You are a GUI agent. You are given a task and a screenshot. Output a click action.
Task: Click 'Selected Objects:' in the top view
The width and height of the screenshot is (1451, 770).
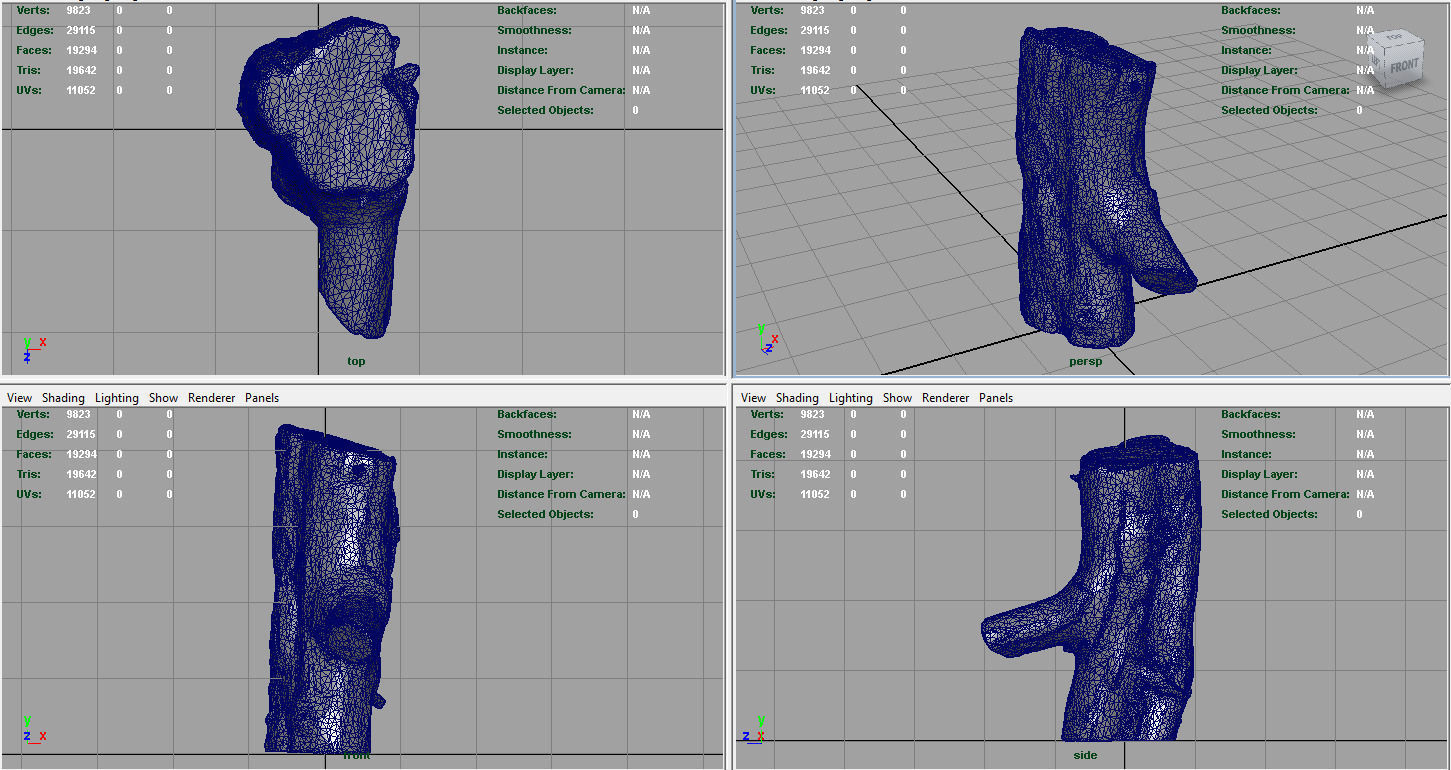(x=545, y=110)
